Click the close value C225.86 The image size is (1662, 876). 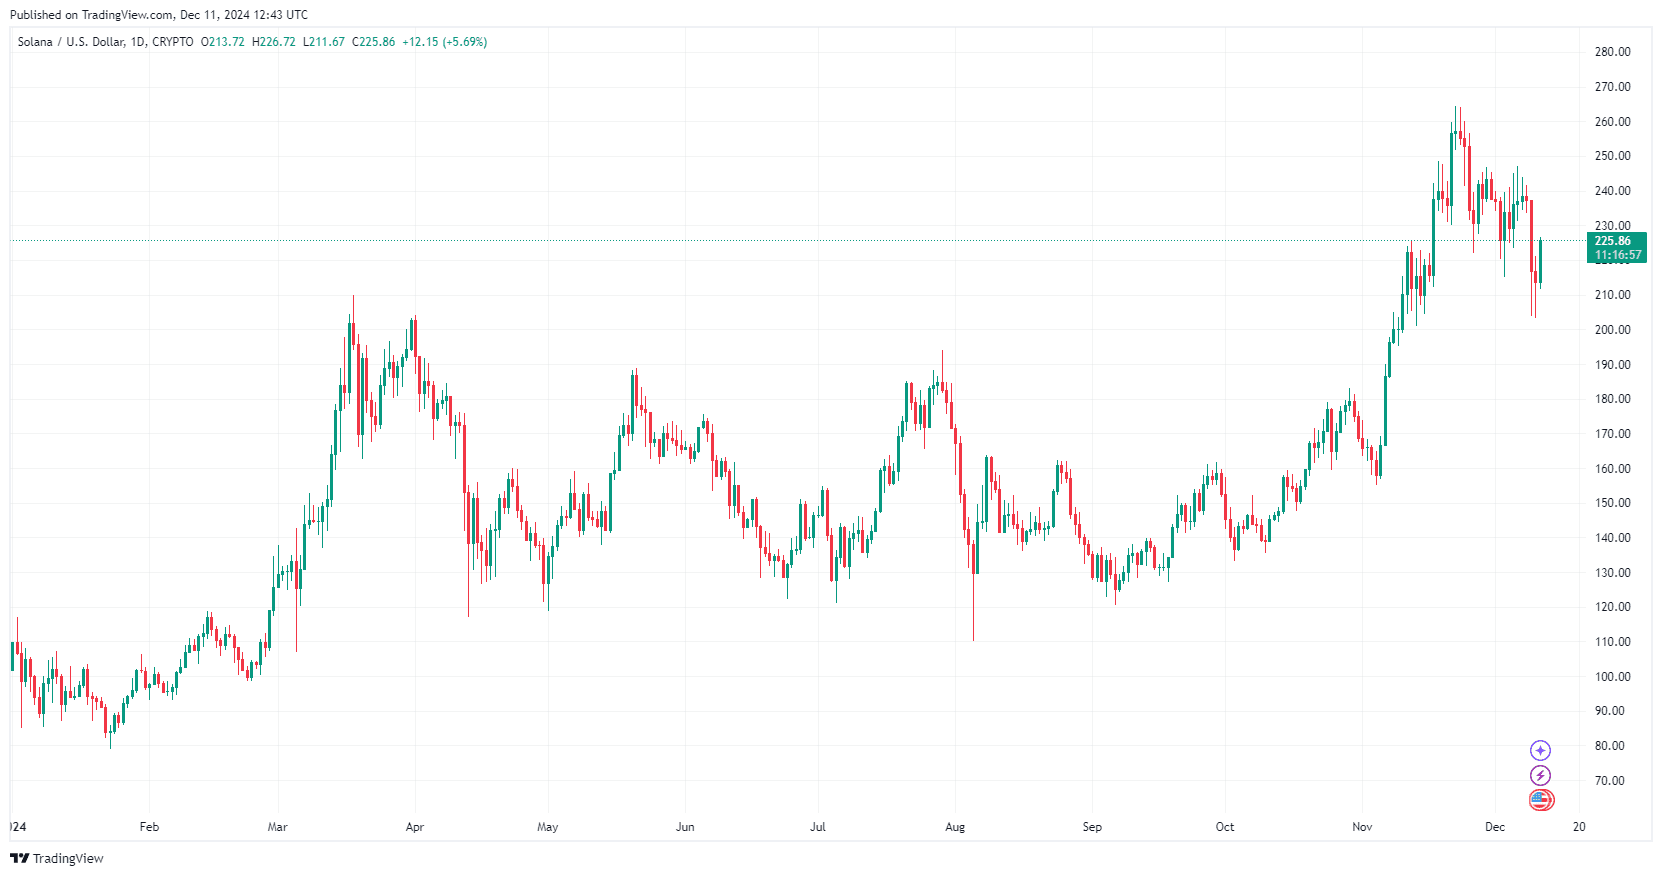pyautogui.click(x=374, y=42)
